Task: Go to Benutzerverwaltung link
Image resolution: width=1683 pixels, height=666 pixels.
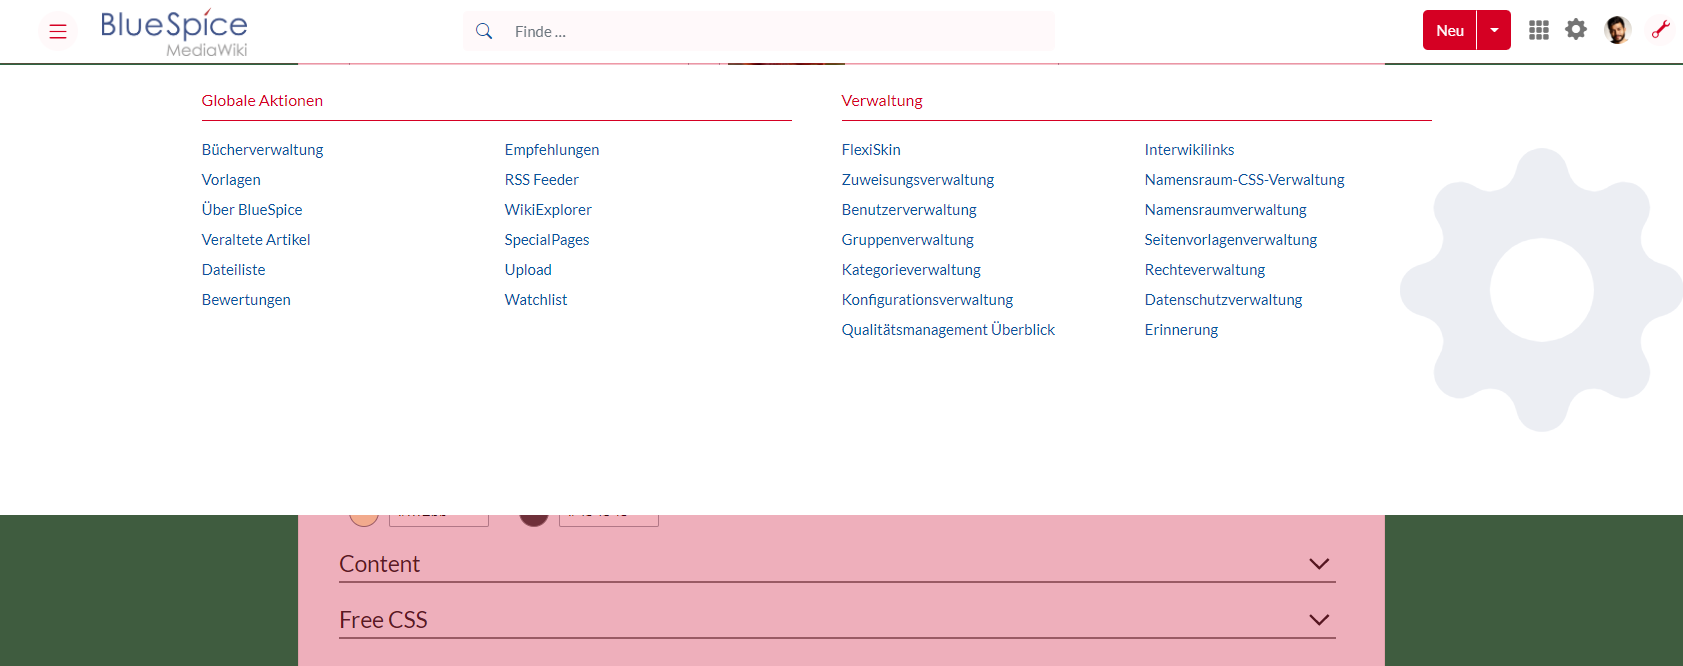Action: [x=909, y=210]
